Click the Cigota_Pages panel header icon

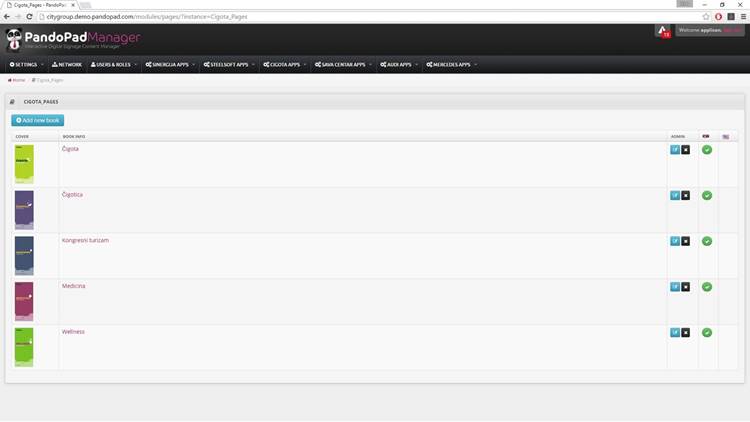click(12, 102)
